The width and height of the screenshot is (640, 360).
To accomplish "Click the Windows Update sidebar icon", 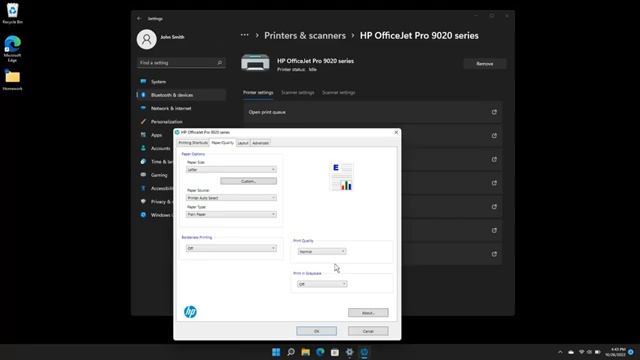I will click(143, 215).
